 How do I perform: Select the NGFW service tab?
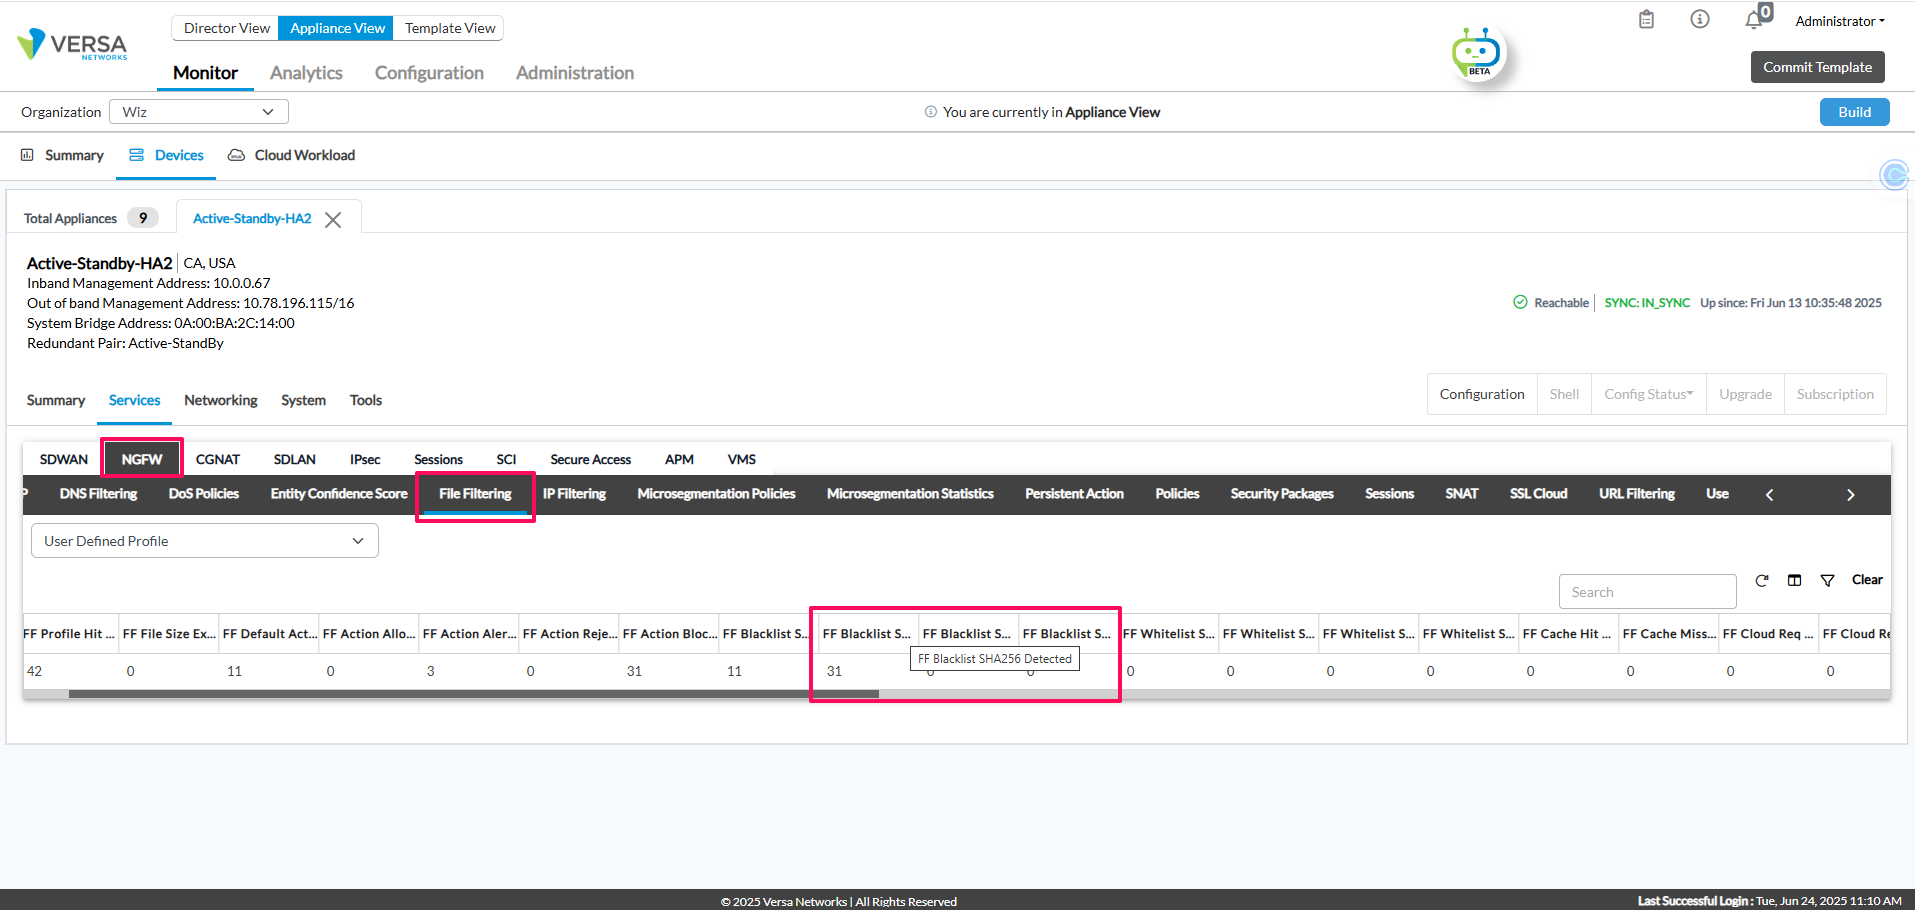pos(142,459)
